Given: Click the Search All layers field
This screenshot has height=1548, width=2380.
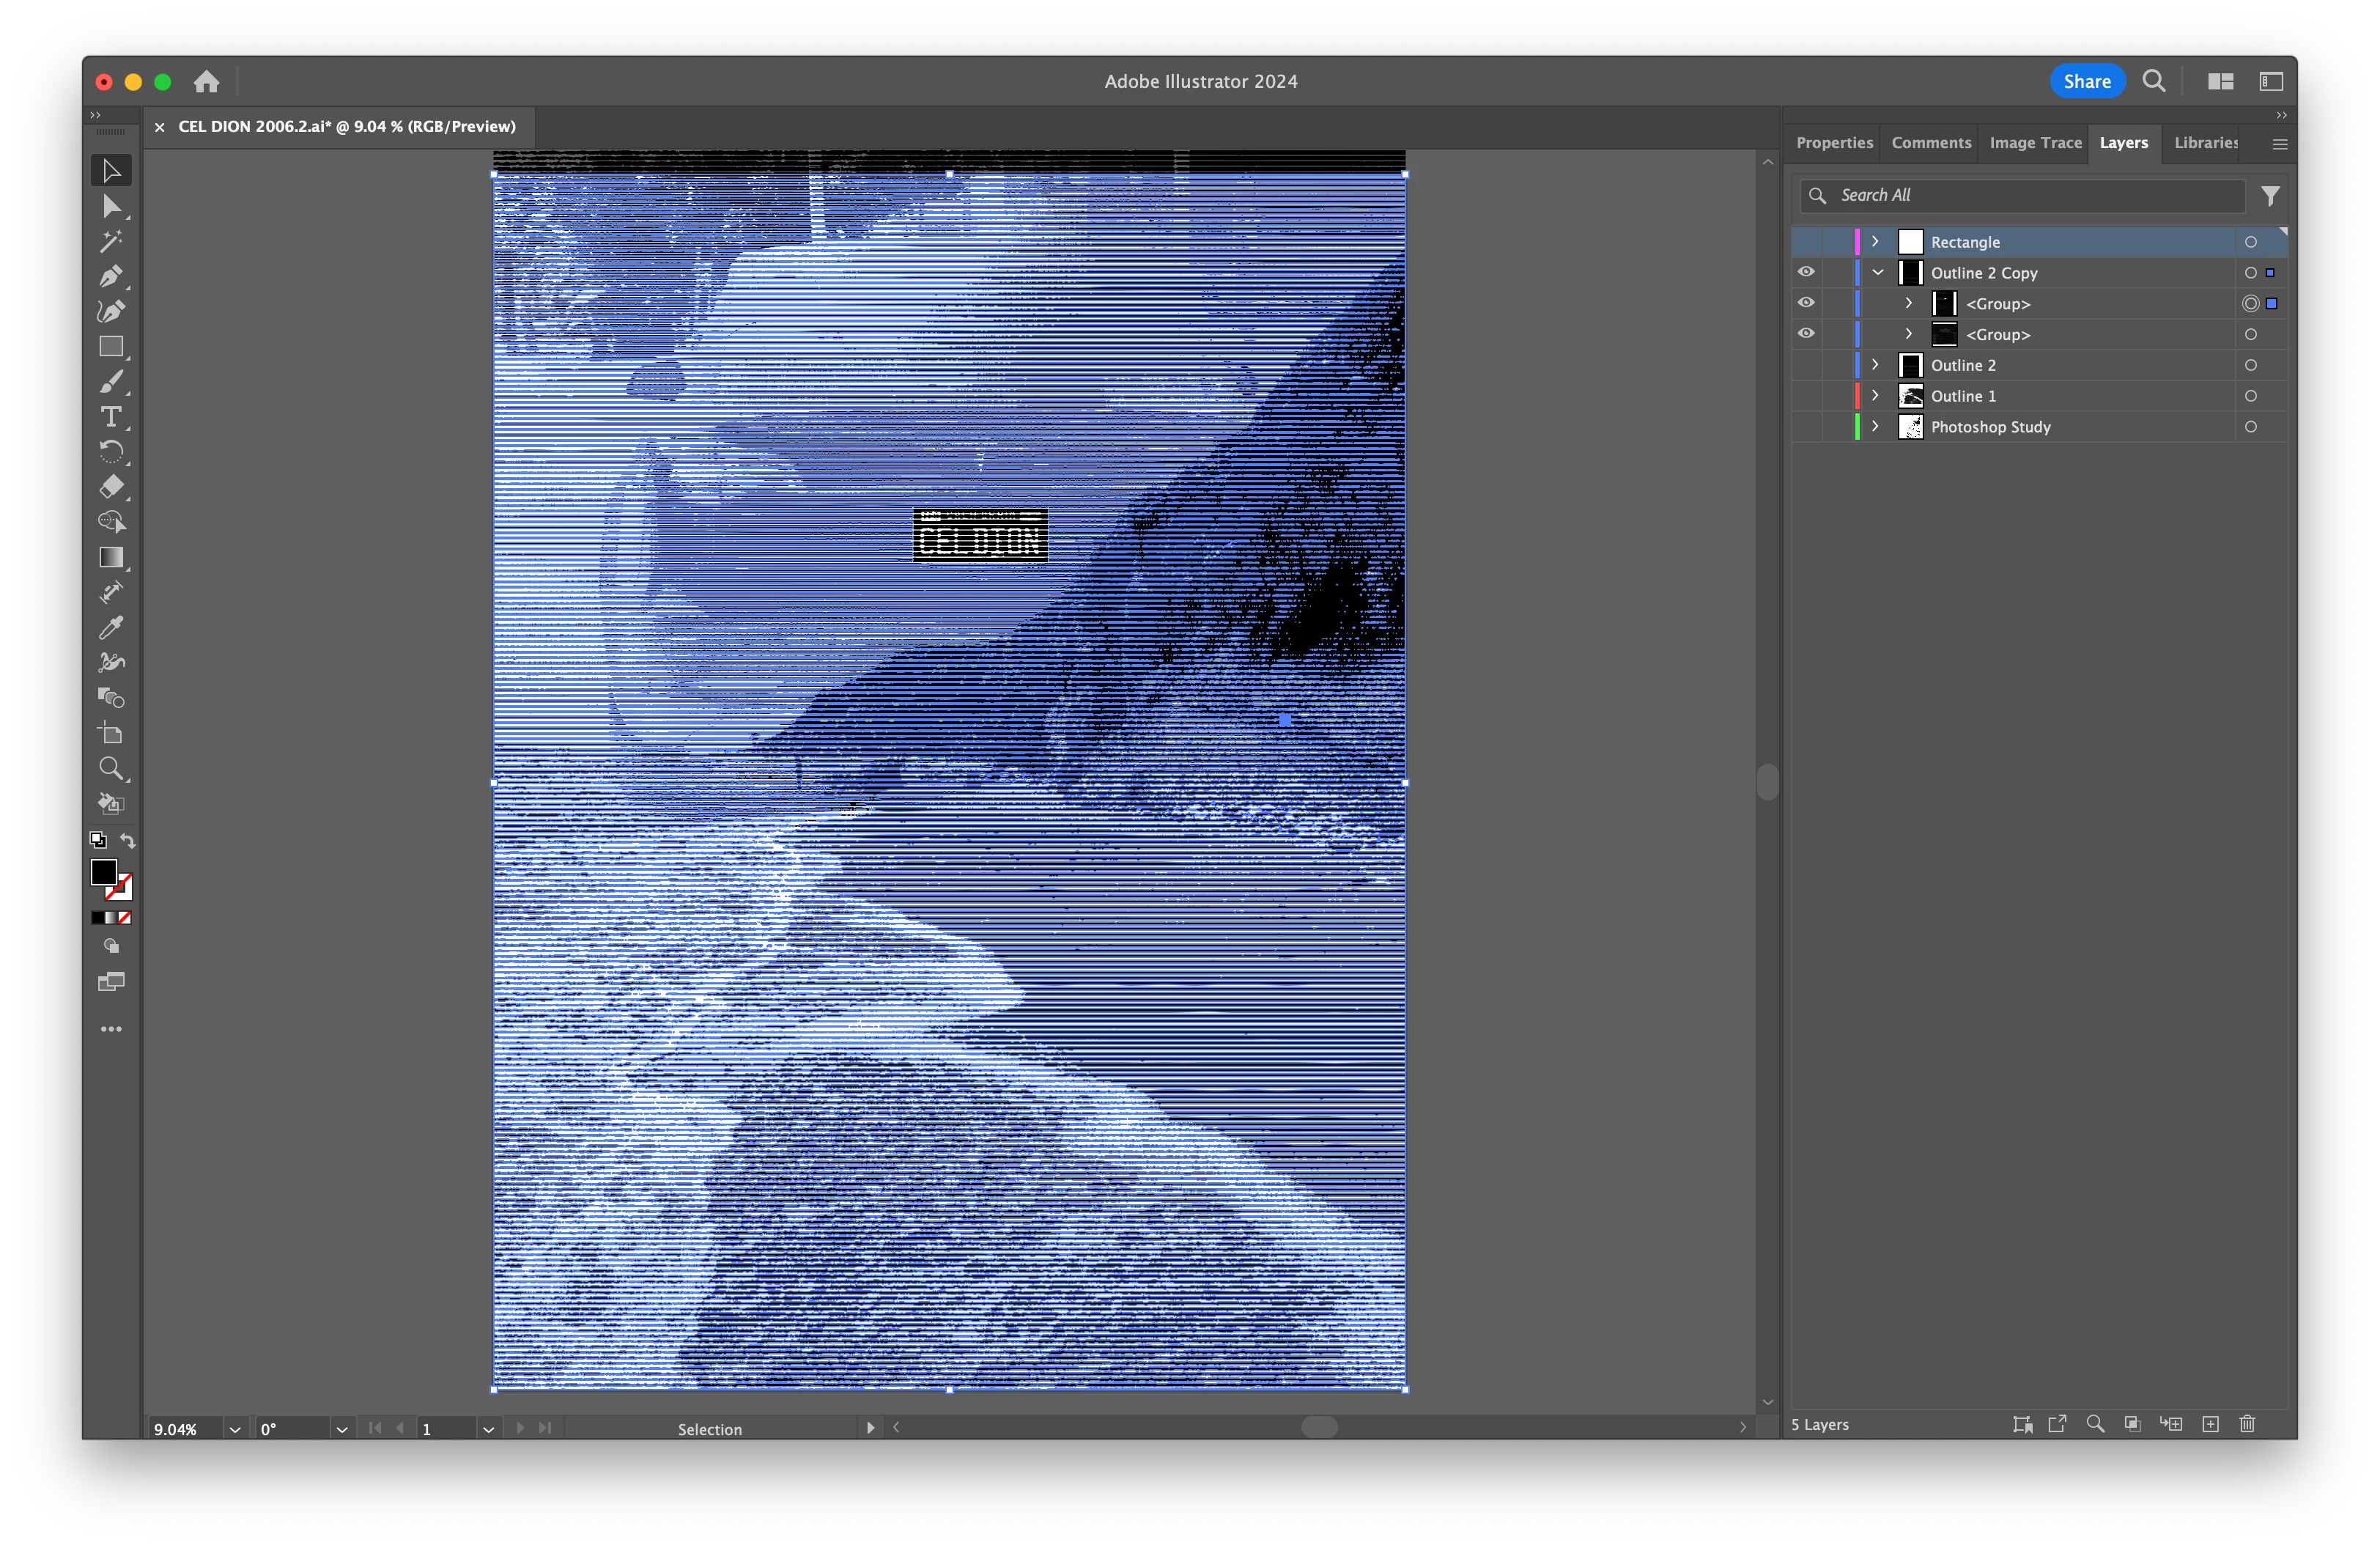Looking at the screenshot, I should pyautogui.click(x=2030, y=195).
